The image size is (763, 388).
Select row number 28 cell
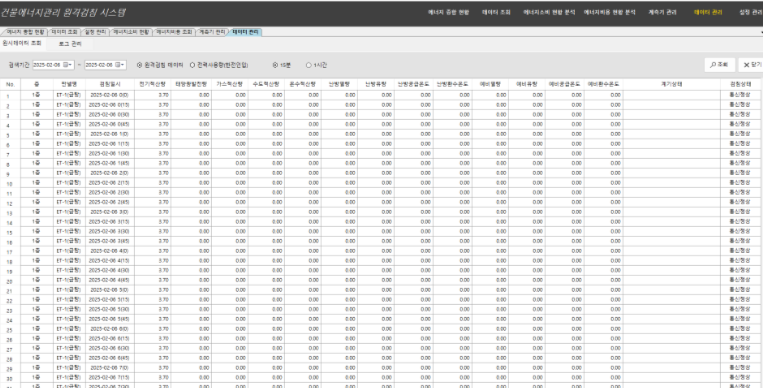[10, 359]
